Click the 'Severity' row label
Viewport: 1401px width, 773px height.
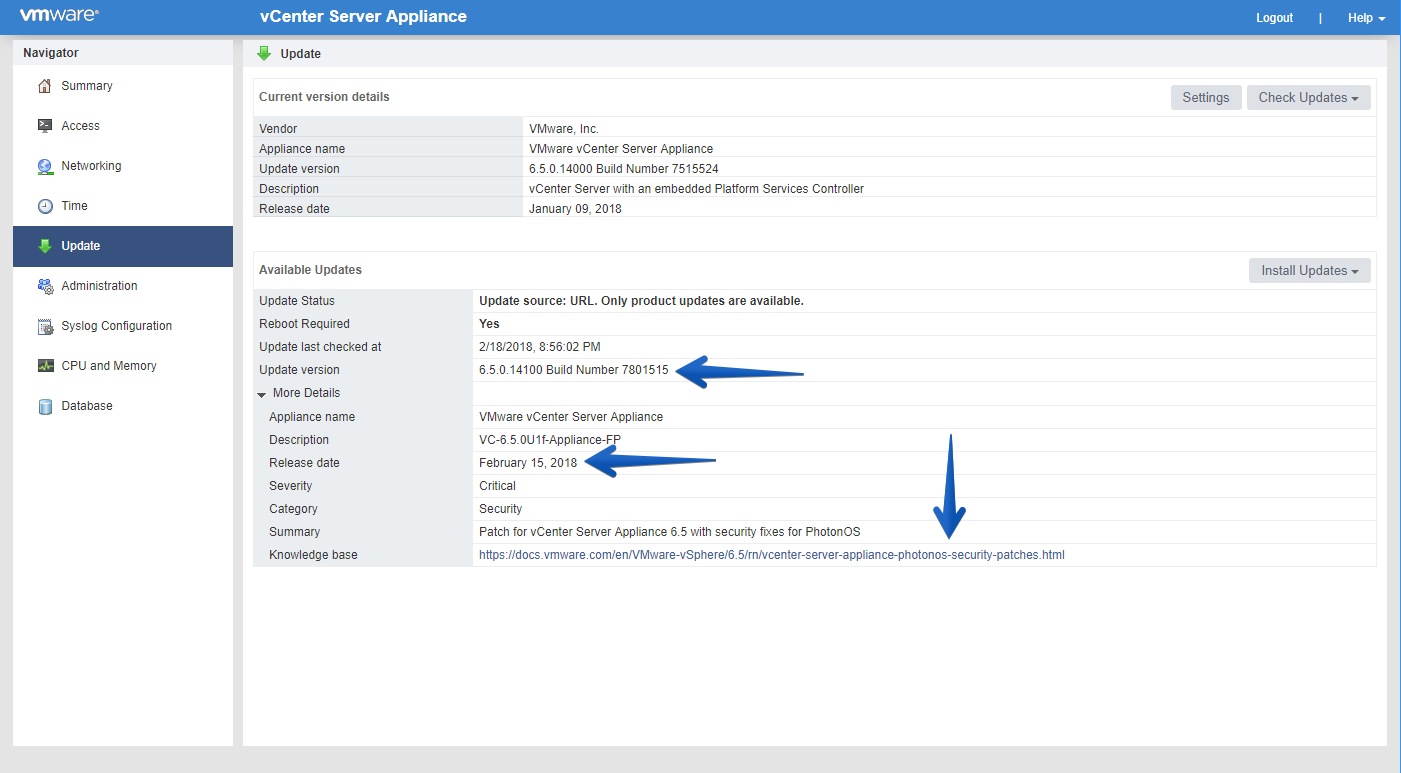point(290,486)
